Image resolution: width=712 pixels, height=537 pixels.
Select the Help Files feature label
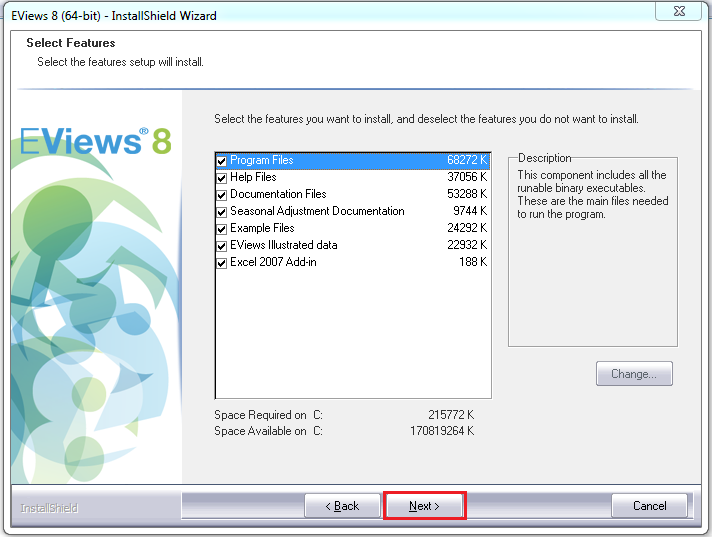pos(253,177)
